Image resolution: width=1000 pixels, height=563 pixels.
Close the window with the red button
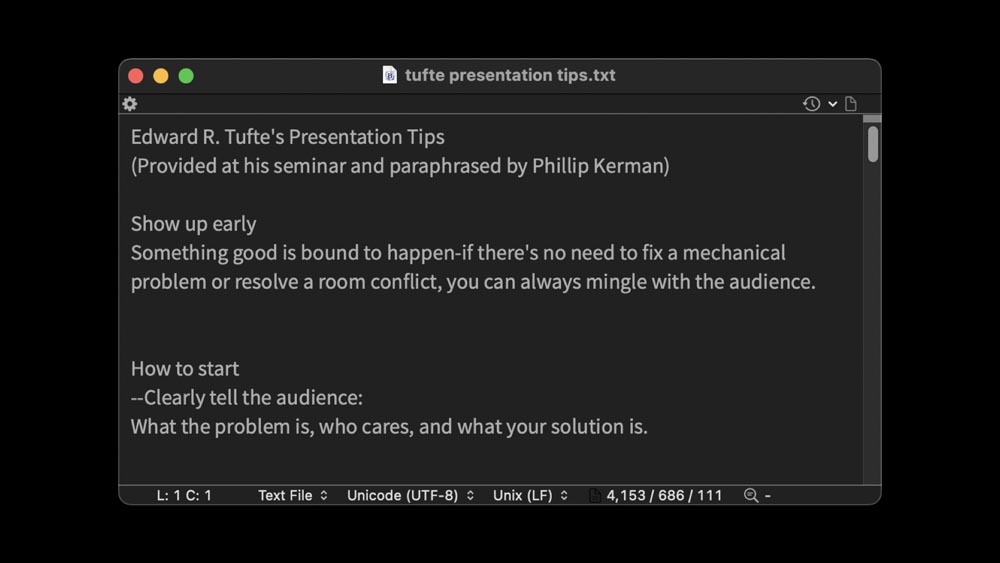click(x=136, y=76)
